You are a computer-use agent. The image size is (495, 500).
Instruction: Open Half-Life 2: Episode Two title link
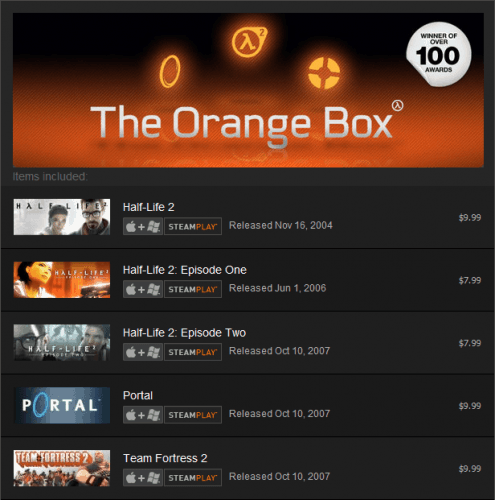(184, 333)
